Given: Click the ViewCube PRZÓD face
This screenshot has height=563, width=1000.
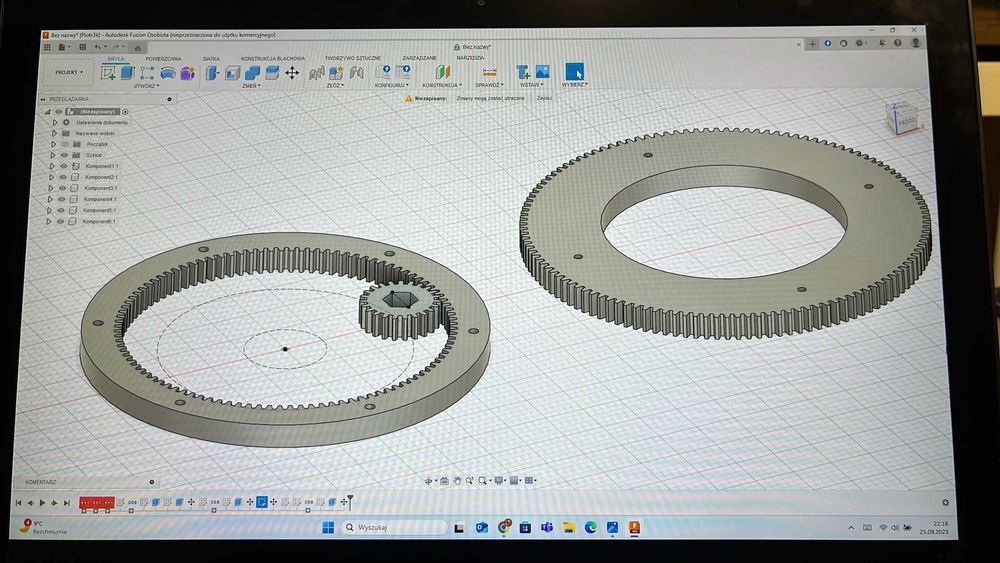Looking at the screenshot, I should coord(905,120).
